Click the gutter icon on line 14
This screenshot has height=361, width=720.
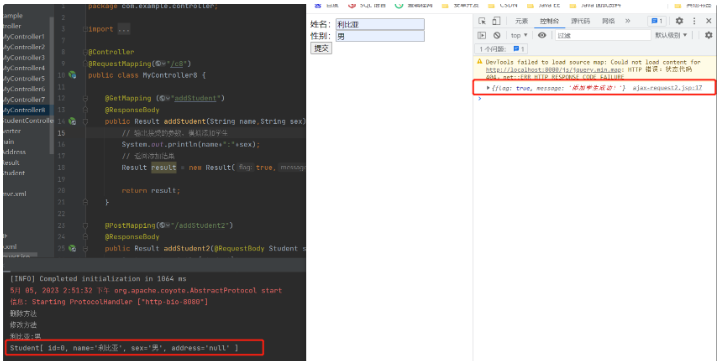[72, 121]
